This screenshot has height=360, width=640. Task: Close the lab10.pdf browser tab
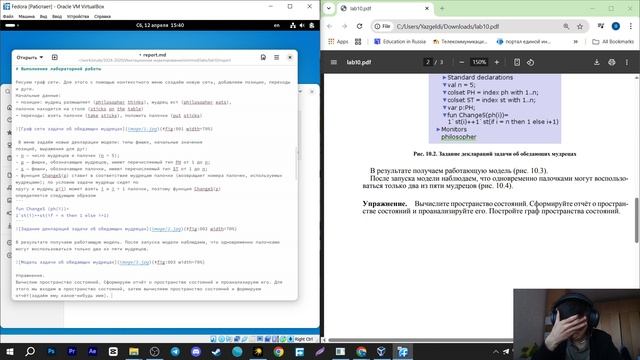tap(427, 8)
